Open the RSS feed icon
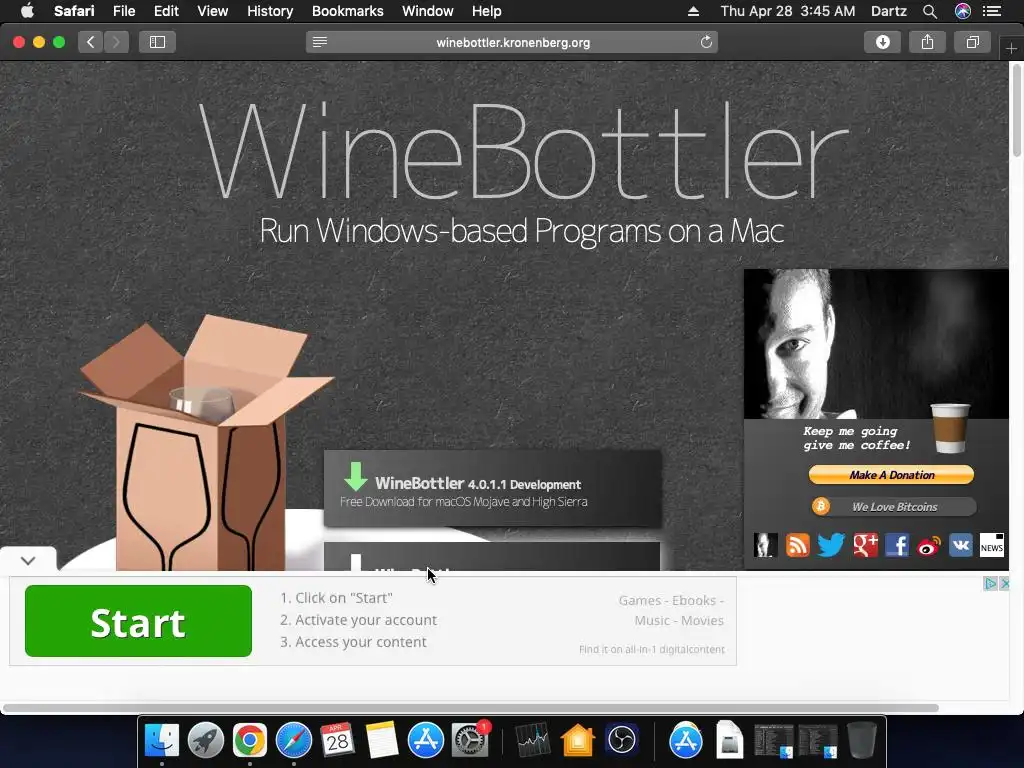1024x768 pixels. coord(797,545)
